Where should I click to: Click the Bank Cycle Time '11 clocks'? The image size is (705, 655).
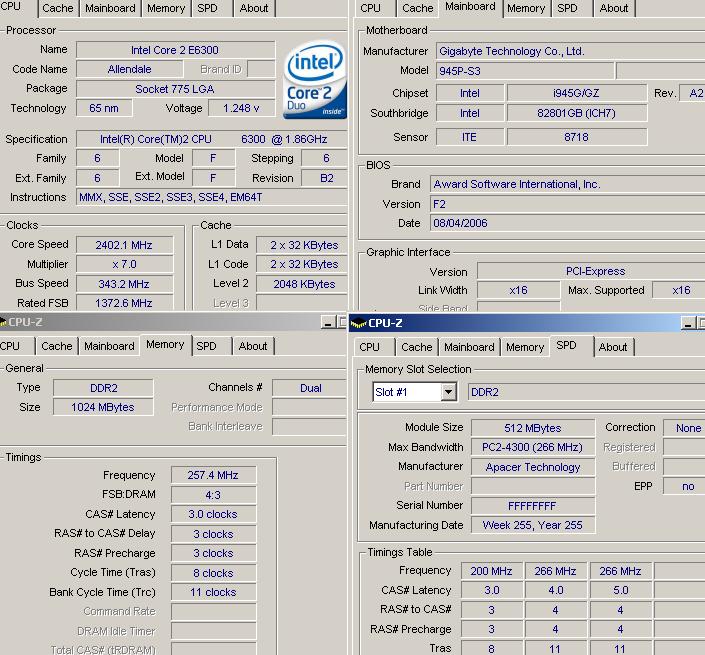(214, 592)
